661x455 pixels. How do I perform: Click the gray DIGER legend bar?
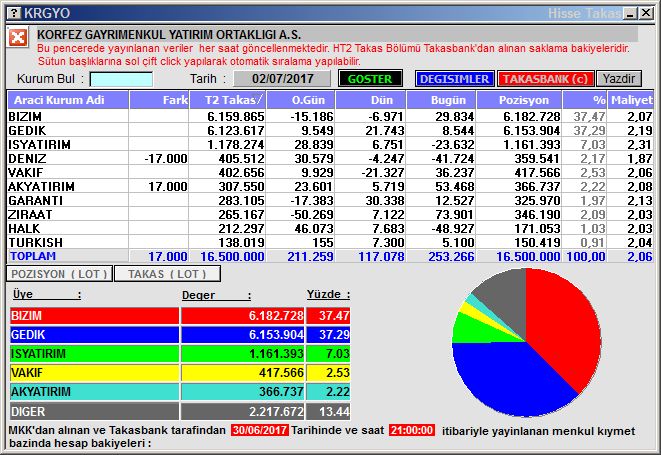pos(94,411)
